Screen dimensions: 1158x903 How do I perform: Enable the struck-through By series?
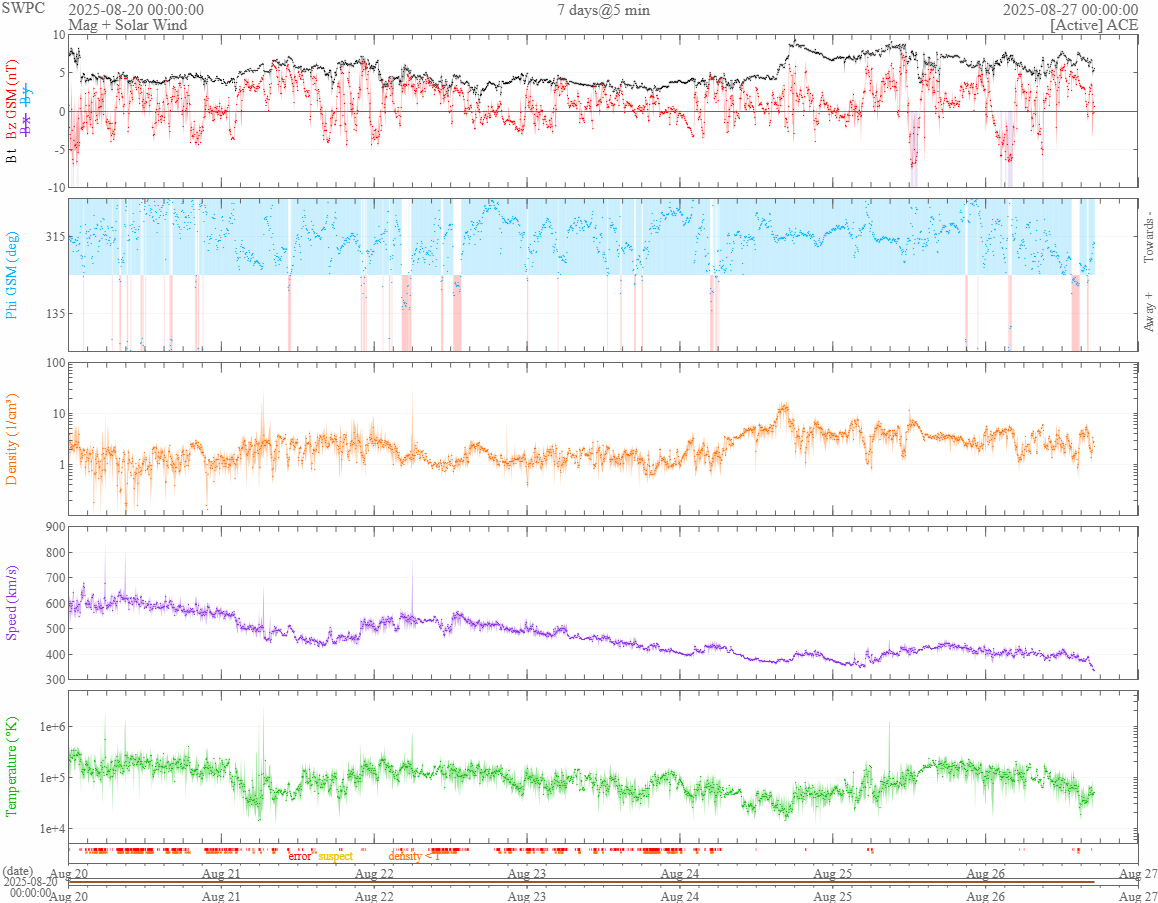point(27,95)
